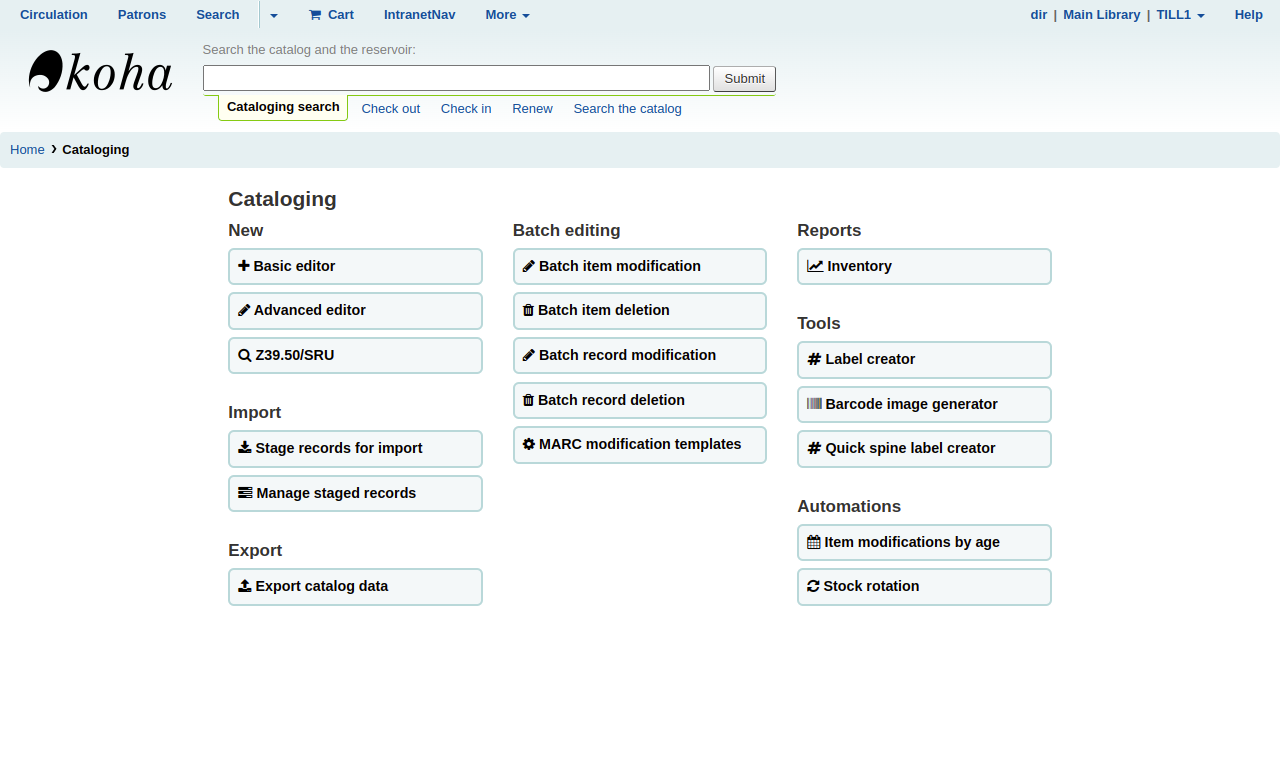The height and width of the screenshot is (777, 1280).
Task: Open the Koha logo home link
Action: click(100, 72)
